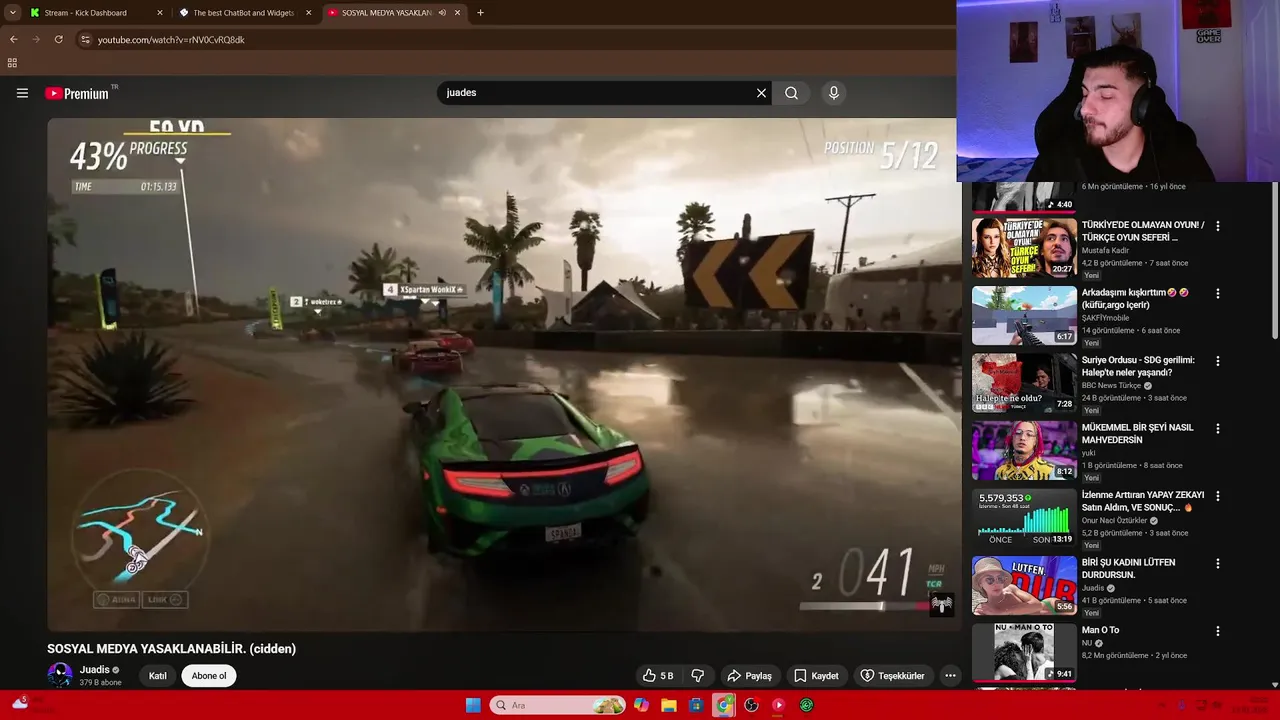1280x720 pixels.
Task: Switch to Stream - Kick Dashboard tab
Action: point(88,13)
